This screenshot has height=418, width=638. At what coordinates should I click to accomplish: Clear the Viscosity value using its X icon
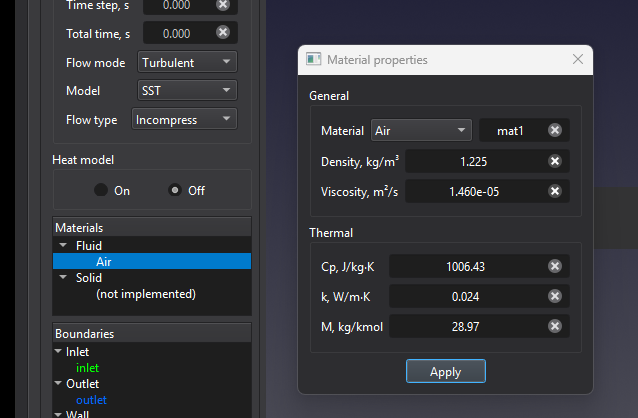(554, 191)
